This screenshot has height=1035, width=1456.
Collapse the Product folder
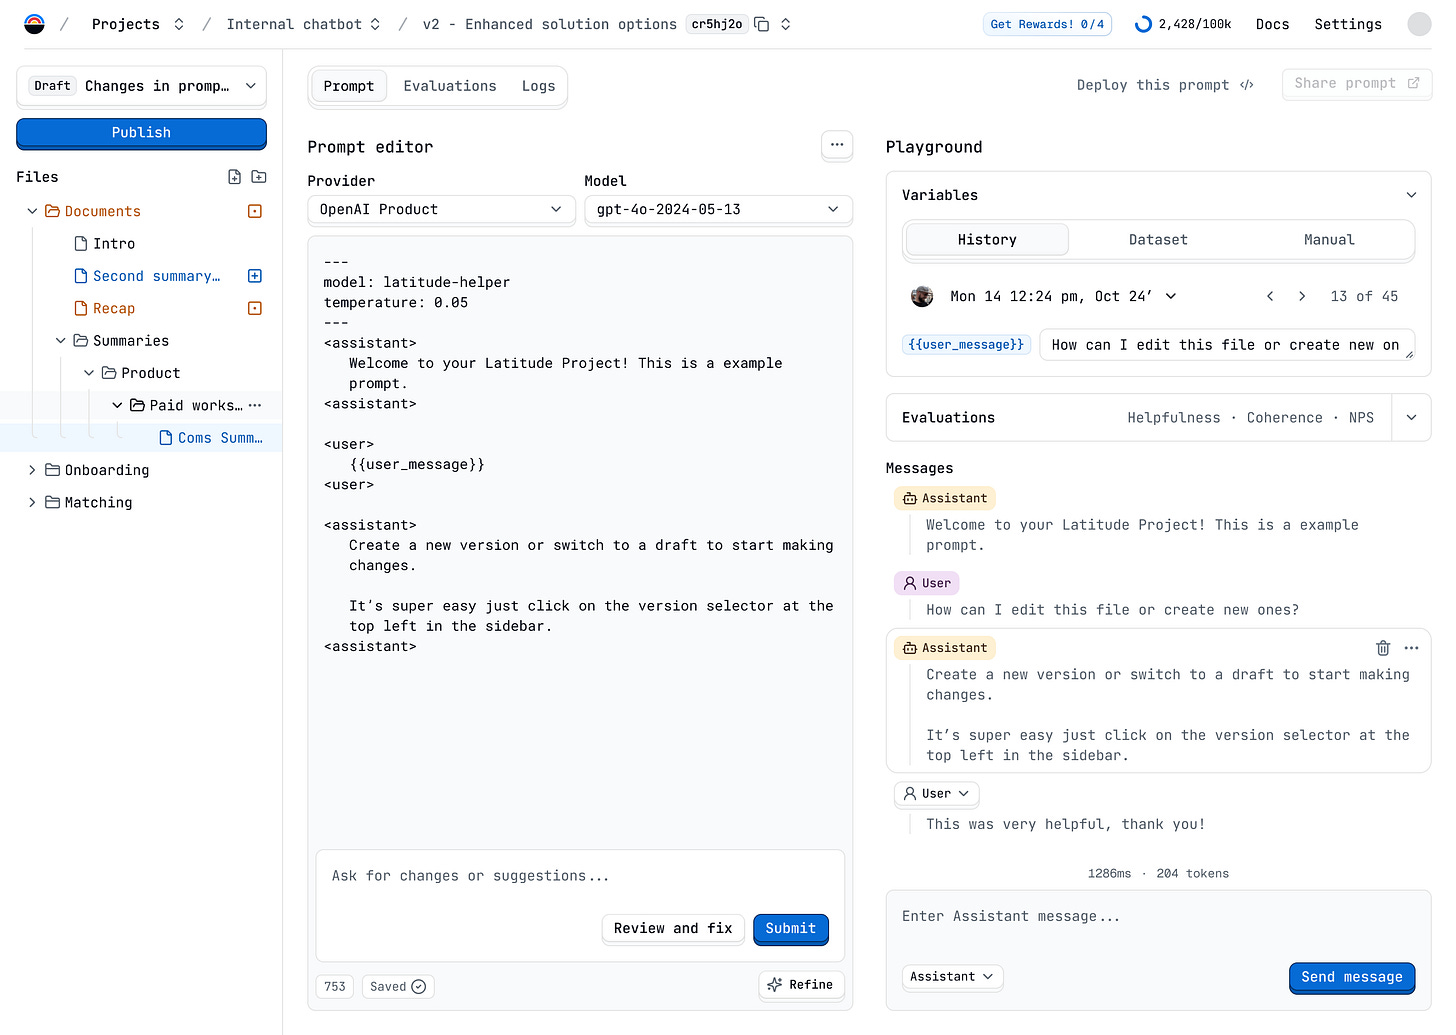tap(89, 373)
